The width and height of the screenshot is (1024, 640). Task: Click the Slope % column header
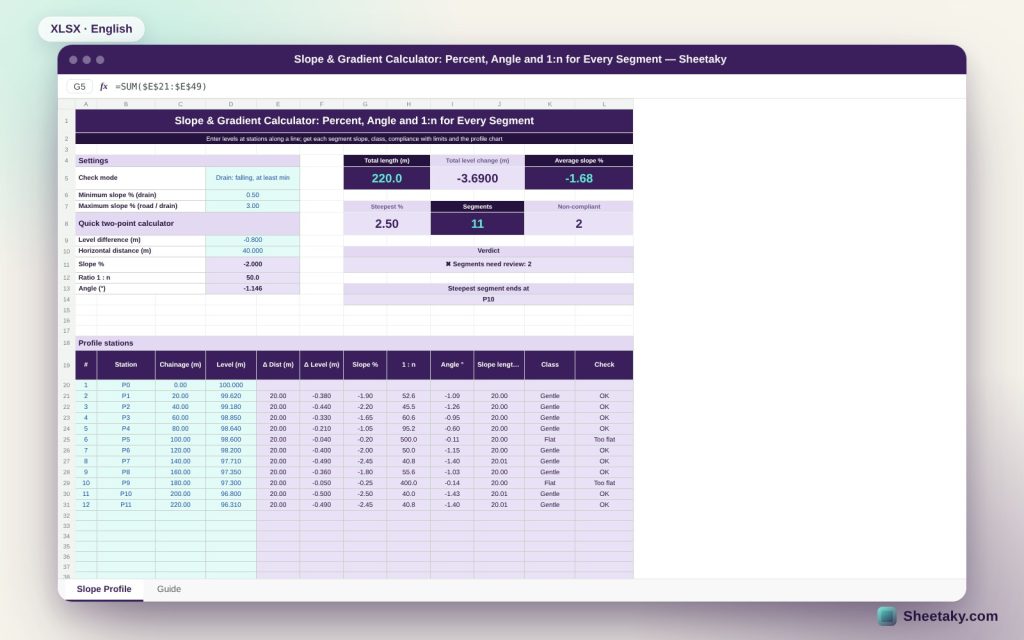click(x=365, y=364)
